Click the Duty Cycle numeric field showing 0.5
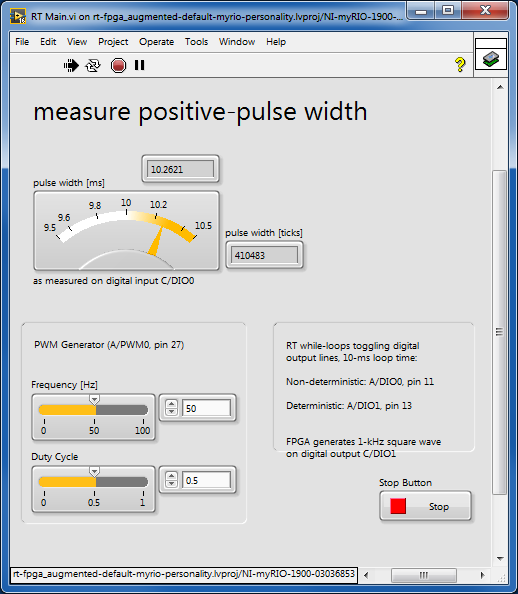The height and width of the screenshot is (594, 518). (206, 480)
